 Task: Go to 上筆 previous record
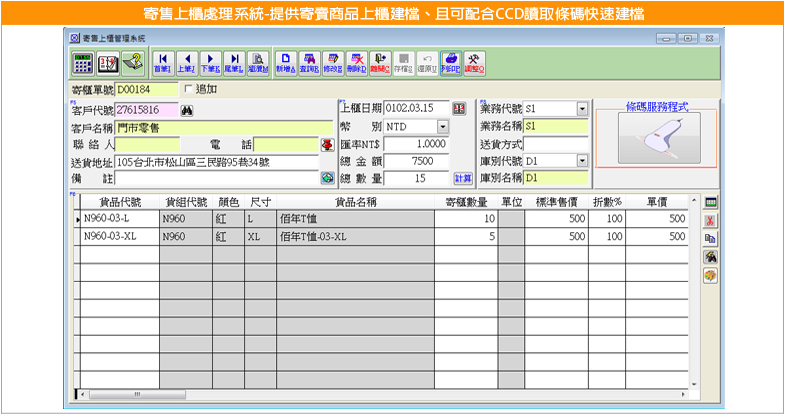(x=187, y=62)
